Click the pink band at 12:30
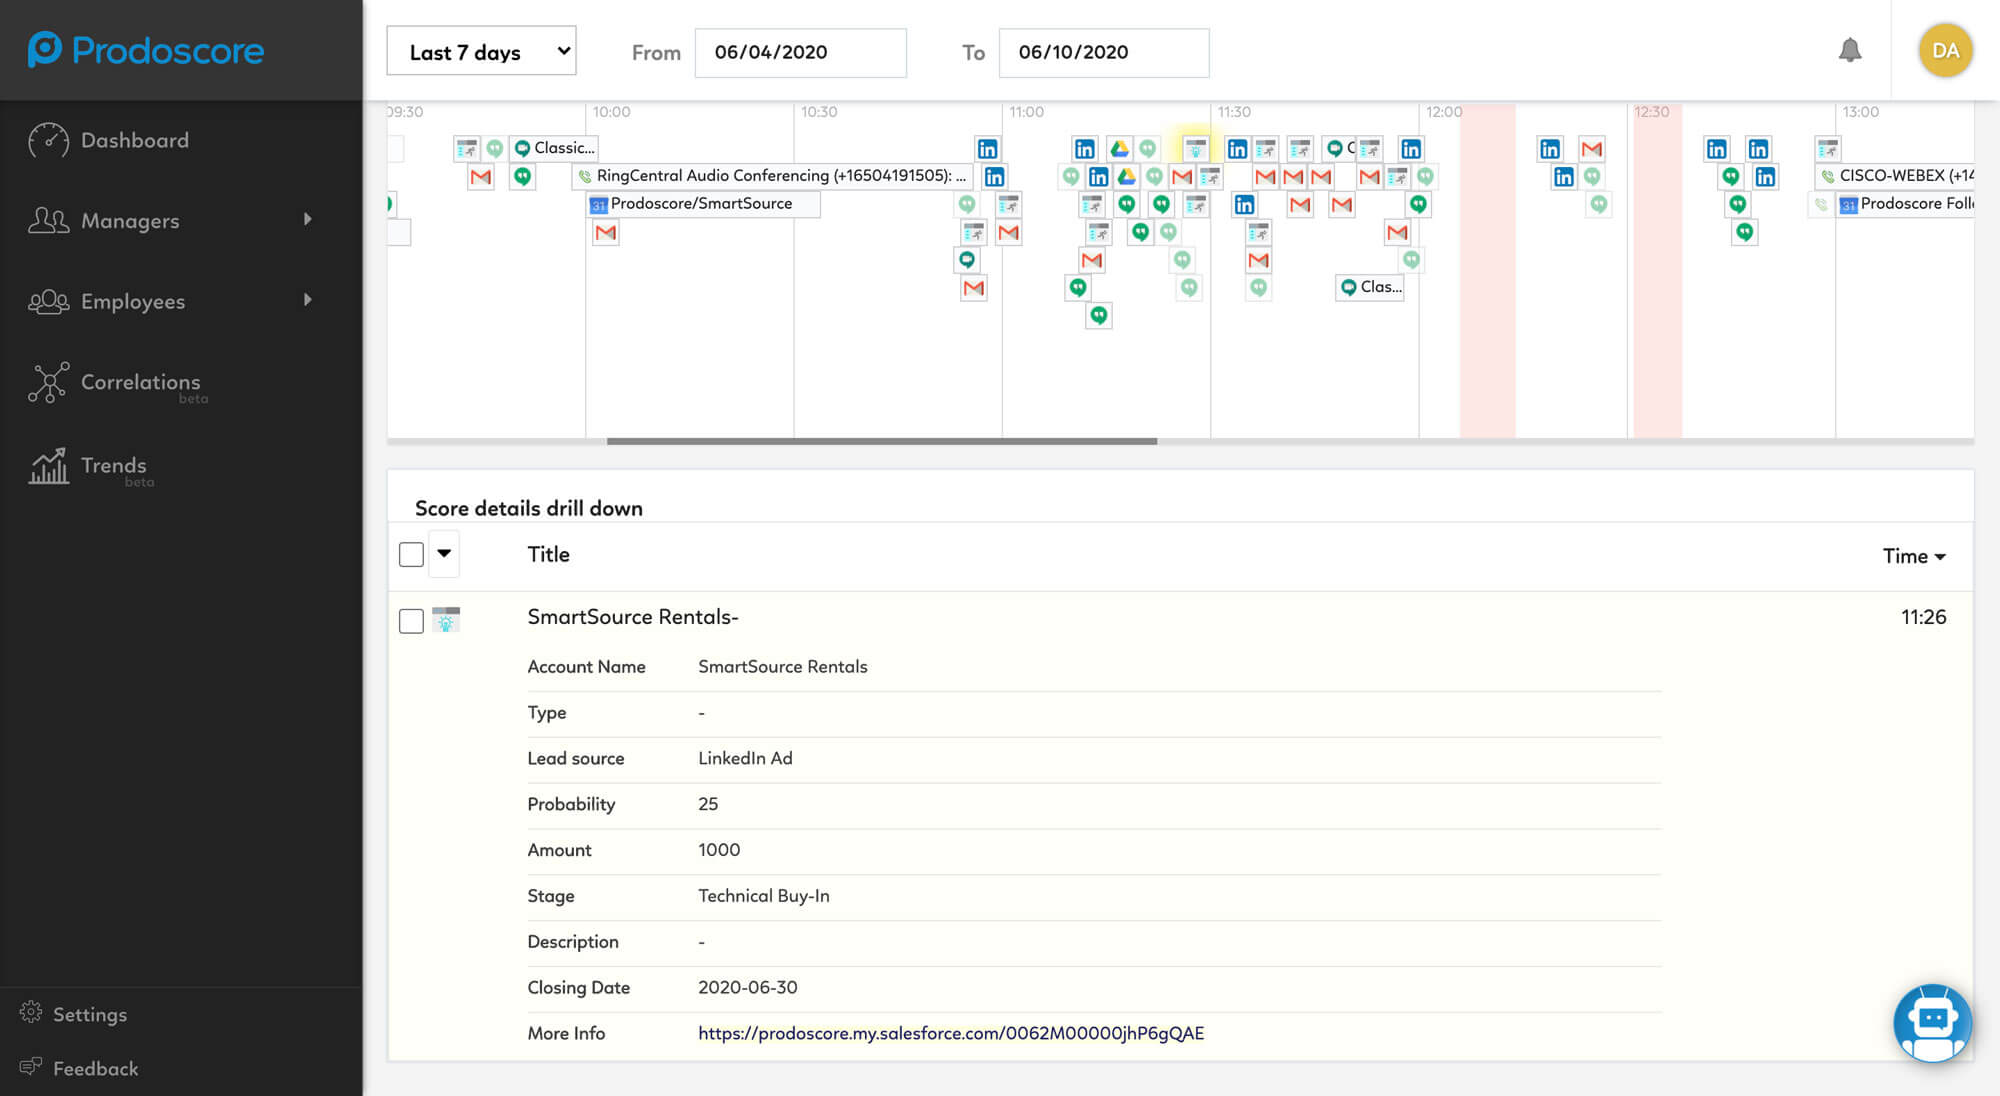 (1657, 270)
